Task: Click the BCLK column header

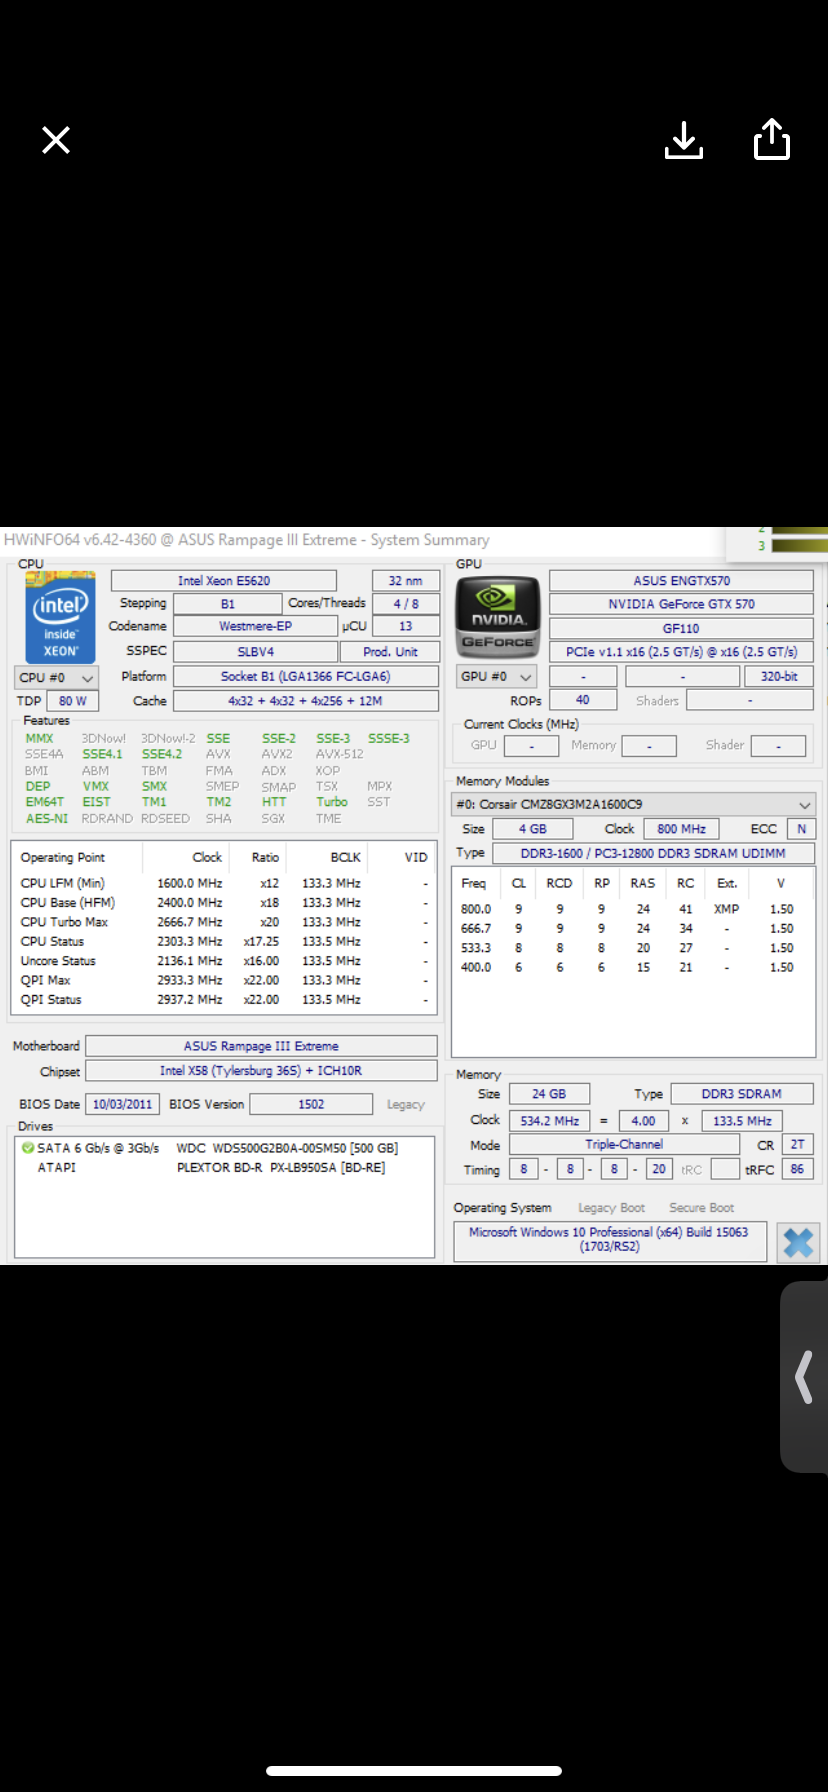Action: (346, 857)
